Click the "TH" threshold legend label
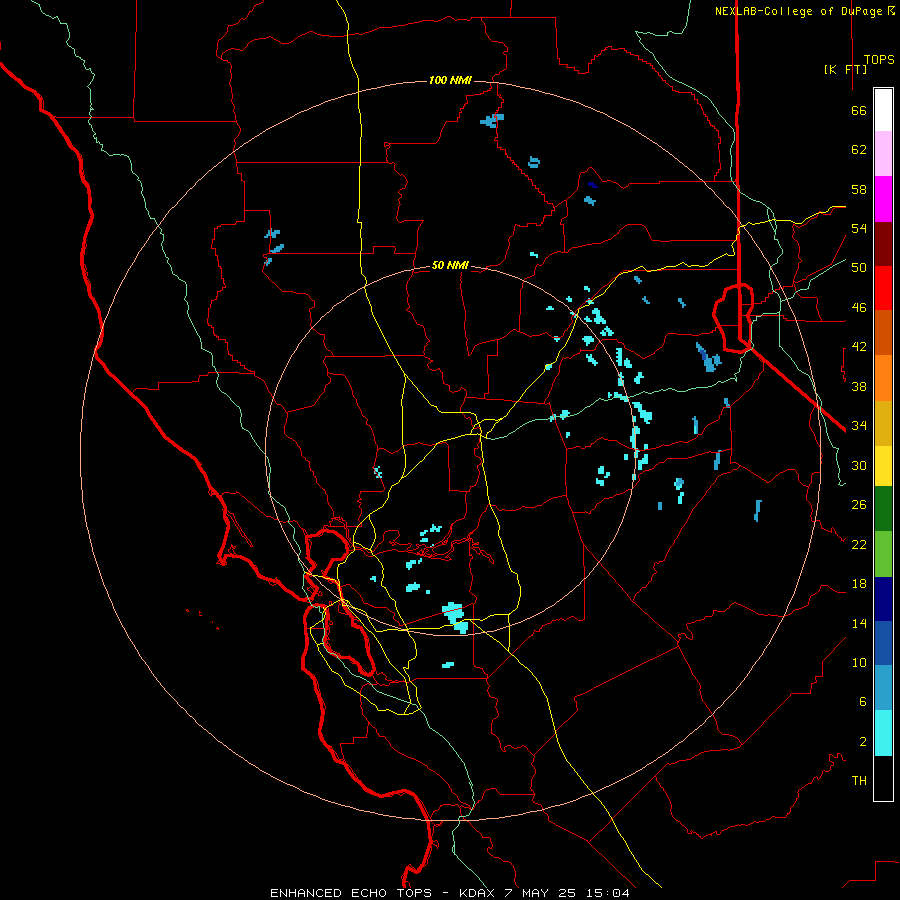This screenshot has width=900, height=900. click(859, 781)
